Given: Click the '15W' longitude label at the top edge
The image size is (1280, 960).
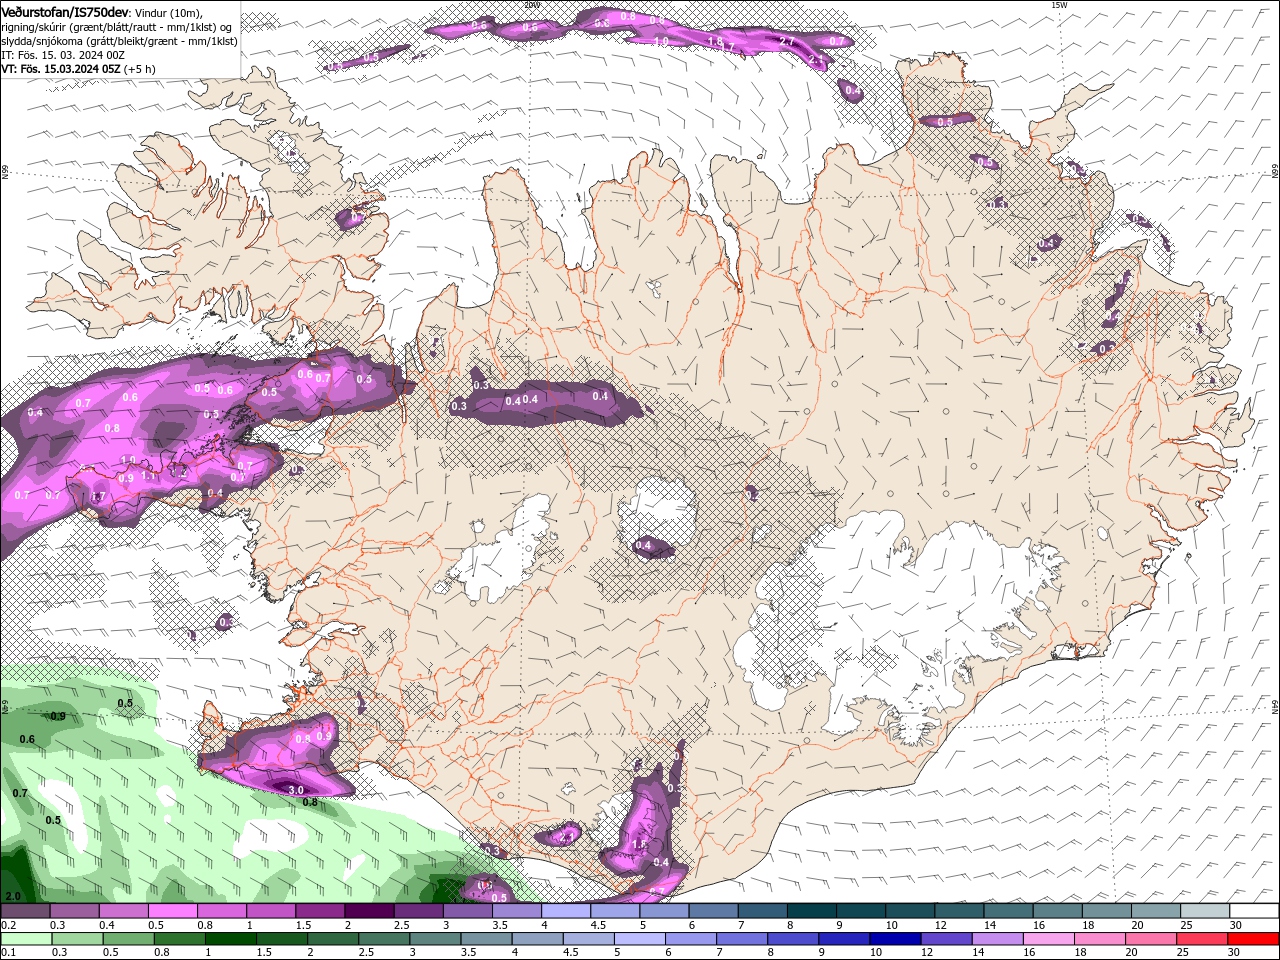Looking at the screenshot, I should click(1060, 5).
